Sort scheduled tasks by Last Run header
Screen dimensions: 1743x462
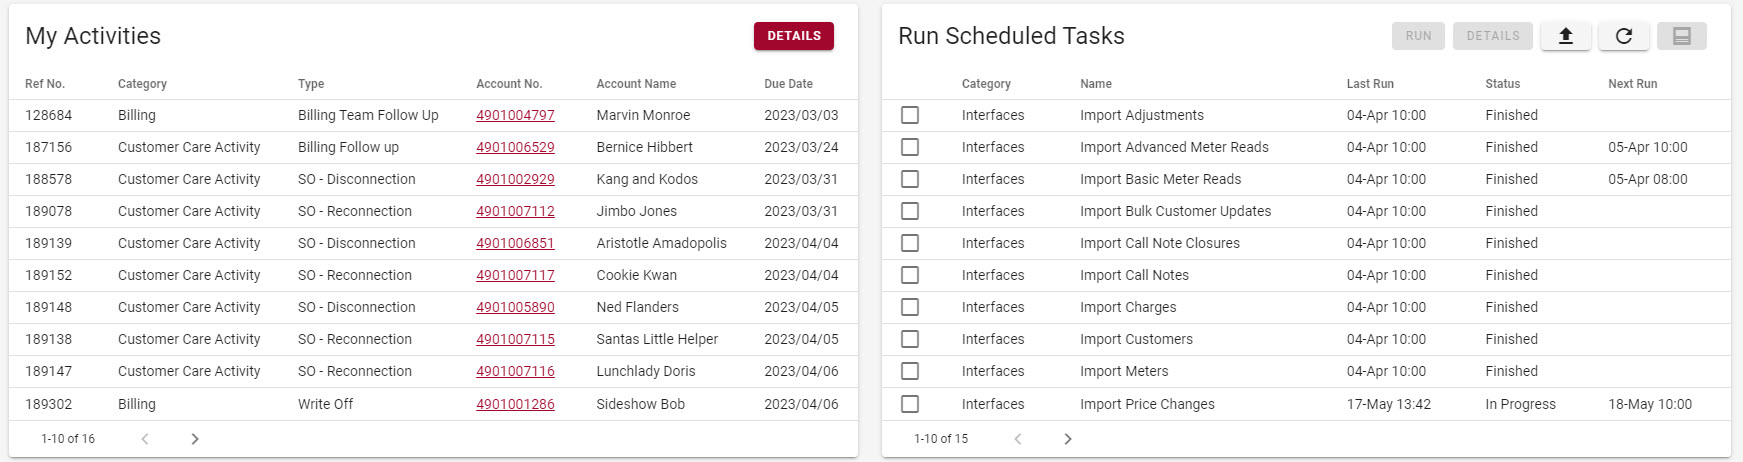(x=1369, y=84)
